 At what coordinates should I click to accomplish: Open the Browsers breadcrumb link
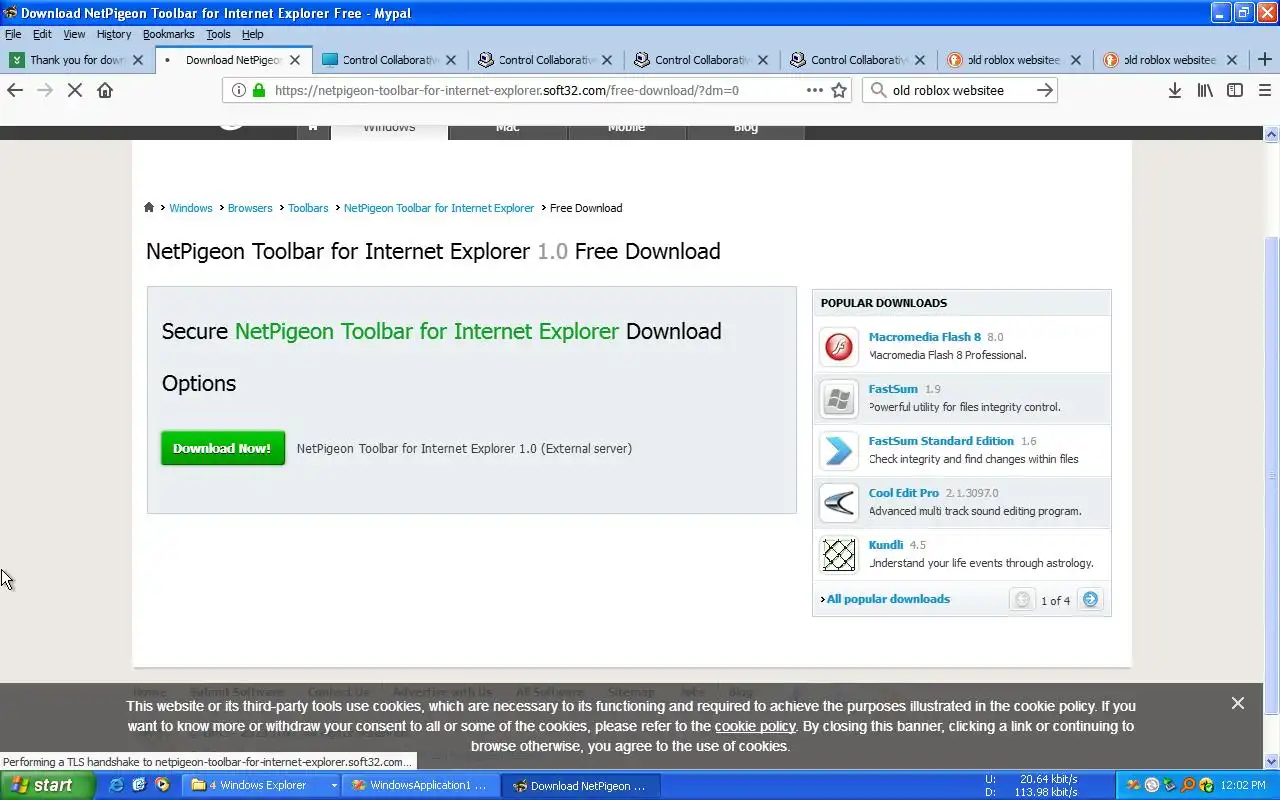click(x=250, y=208)
